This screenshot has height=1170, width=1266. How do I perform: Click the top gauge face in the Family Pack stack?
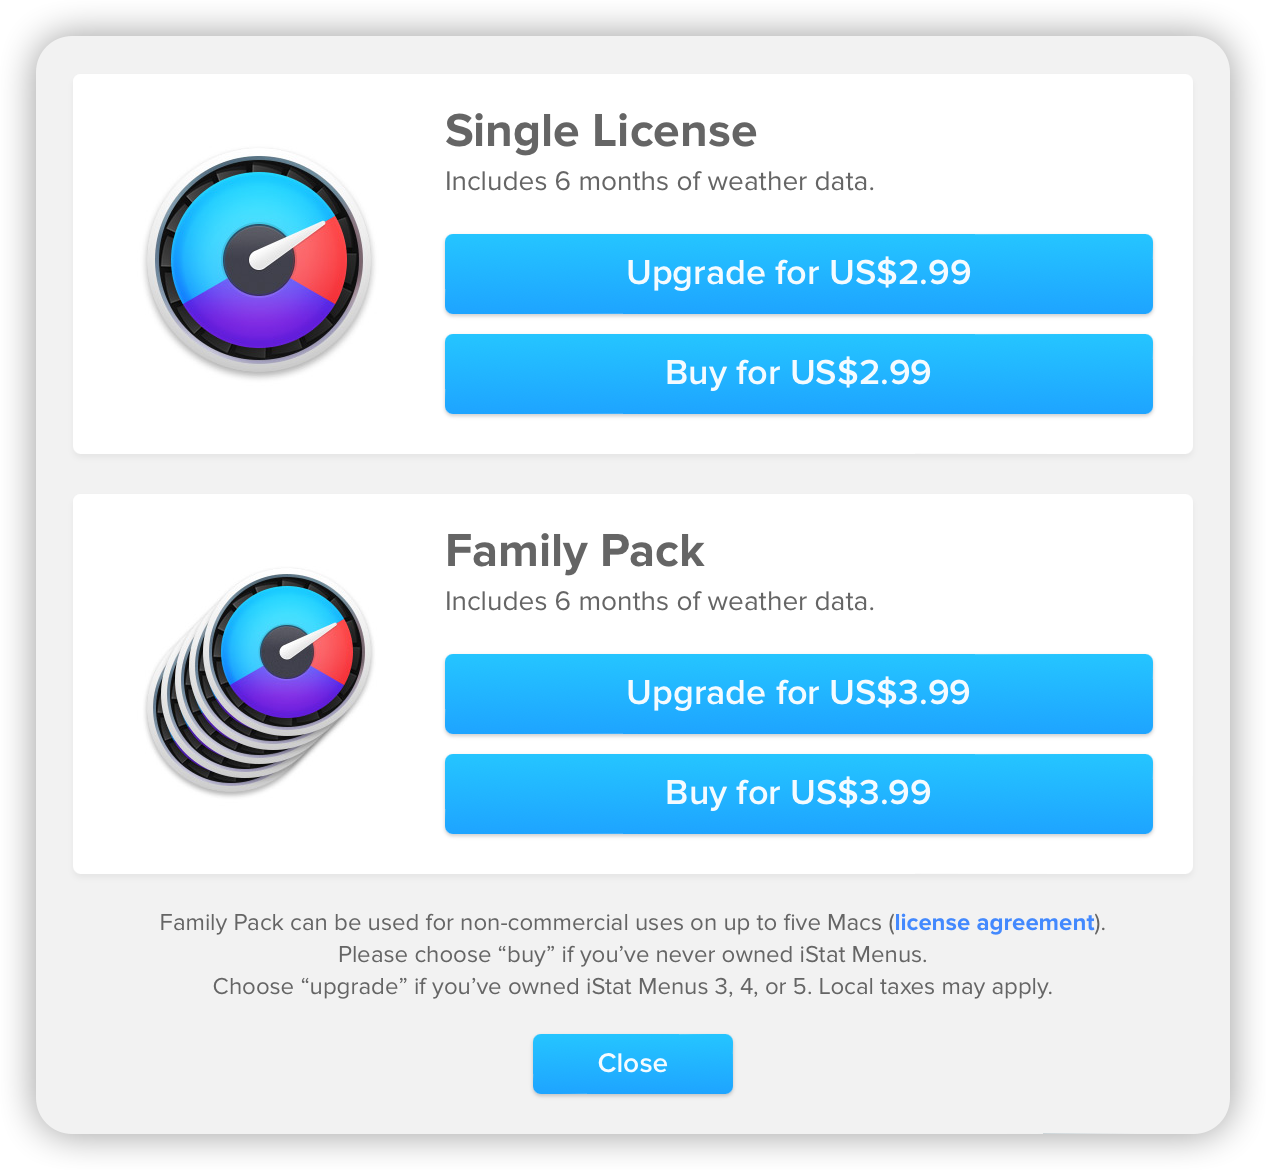tap(288, 652)
